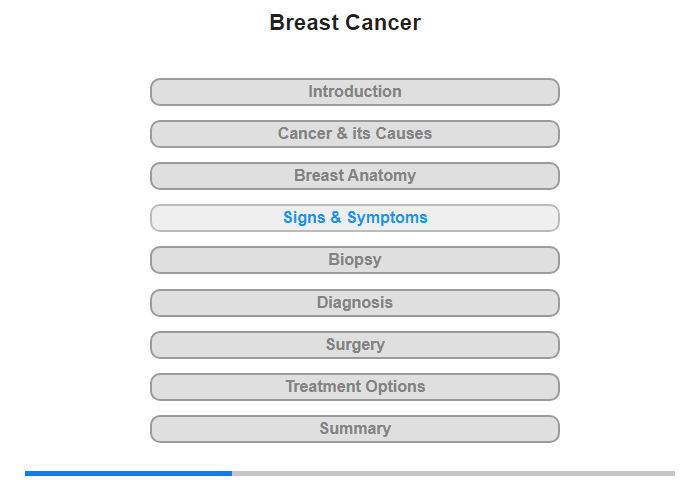The height and width of the screenshot is (480, 700).
Task: Choose the menu entry with blue text
Action: click(x=354, y=218)
